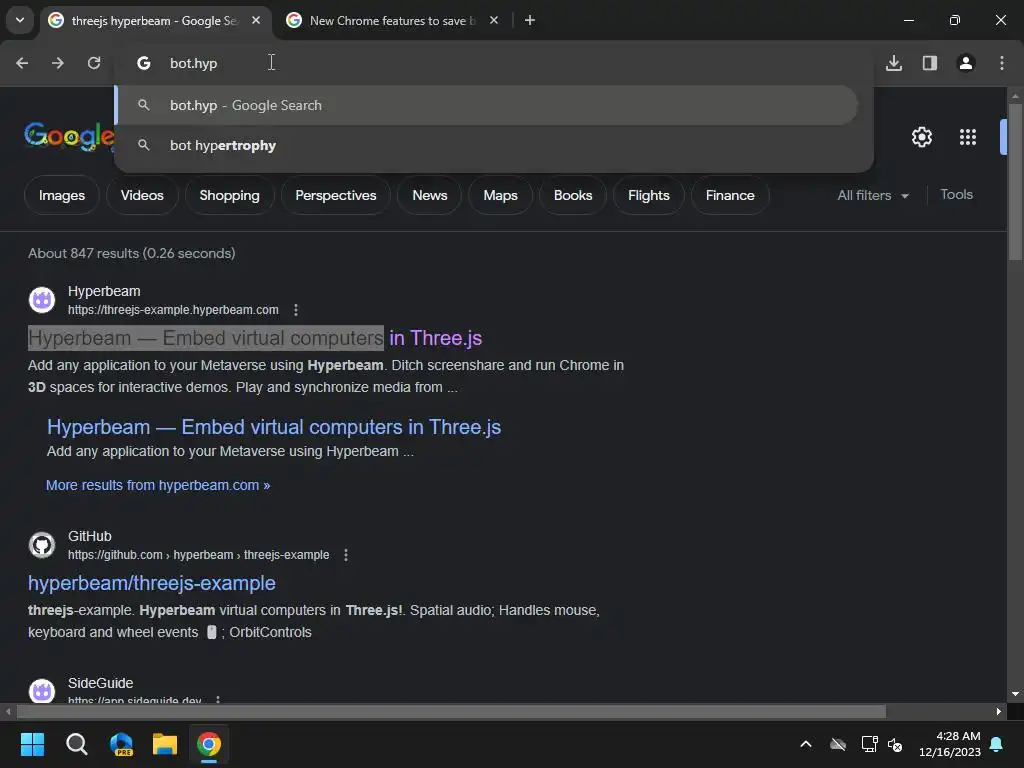Screen dimensions: 1024x768
Task: Show hidden system tray icons
Action: tap(806, 744)
